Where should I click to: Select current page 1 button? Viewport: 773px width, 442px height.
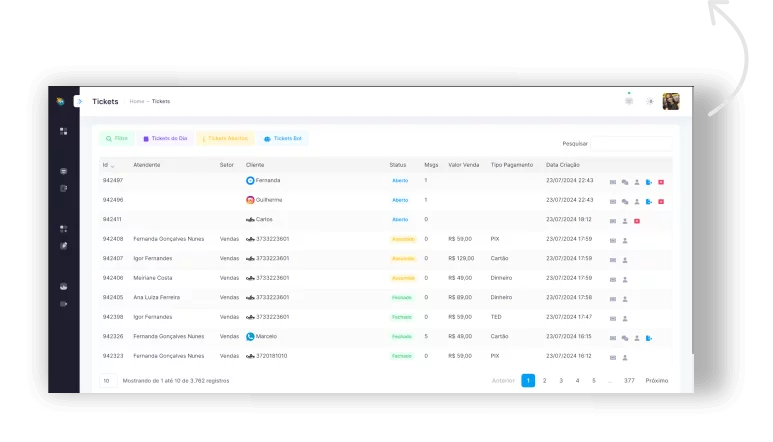[x=528, y=380]
